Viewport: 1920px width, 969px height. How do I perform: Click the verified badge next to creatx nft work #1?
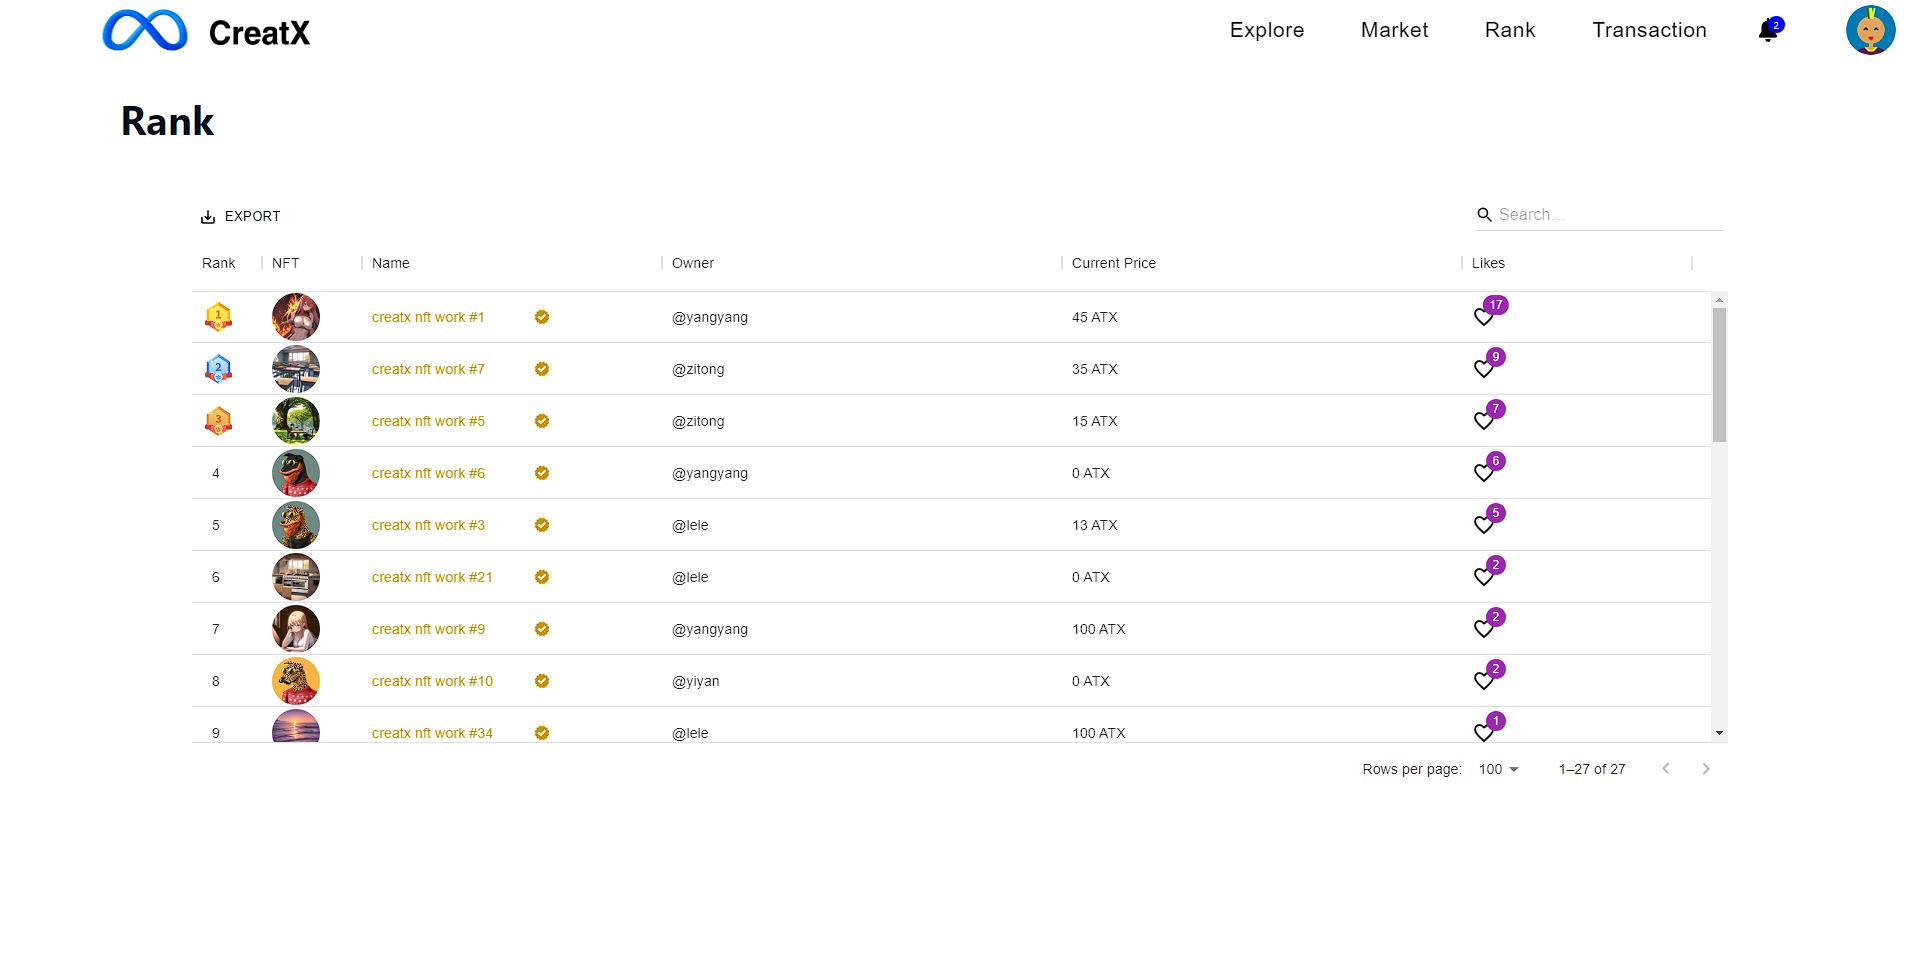[542, 316]
